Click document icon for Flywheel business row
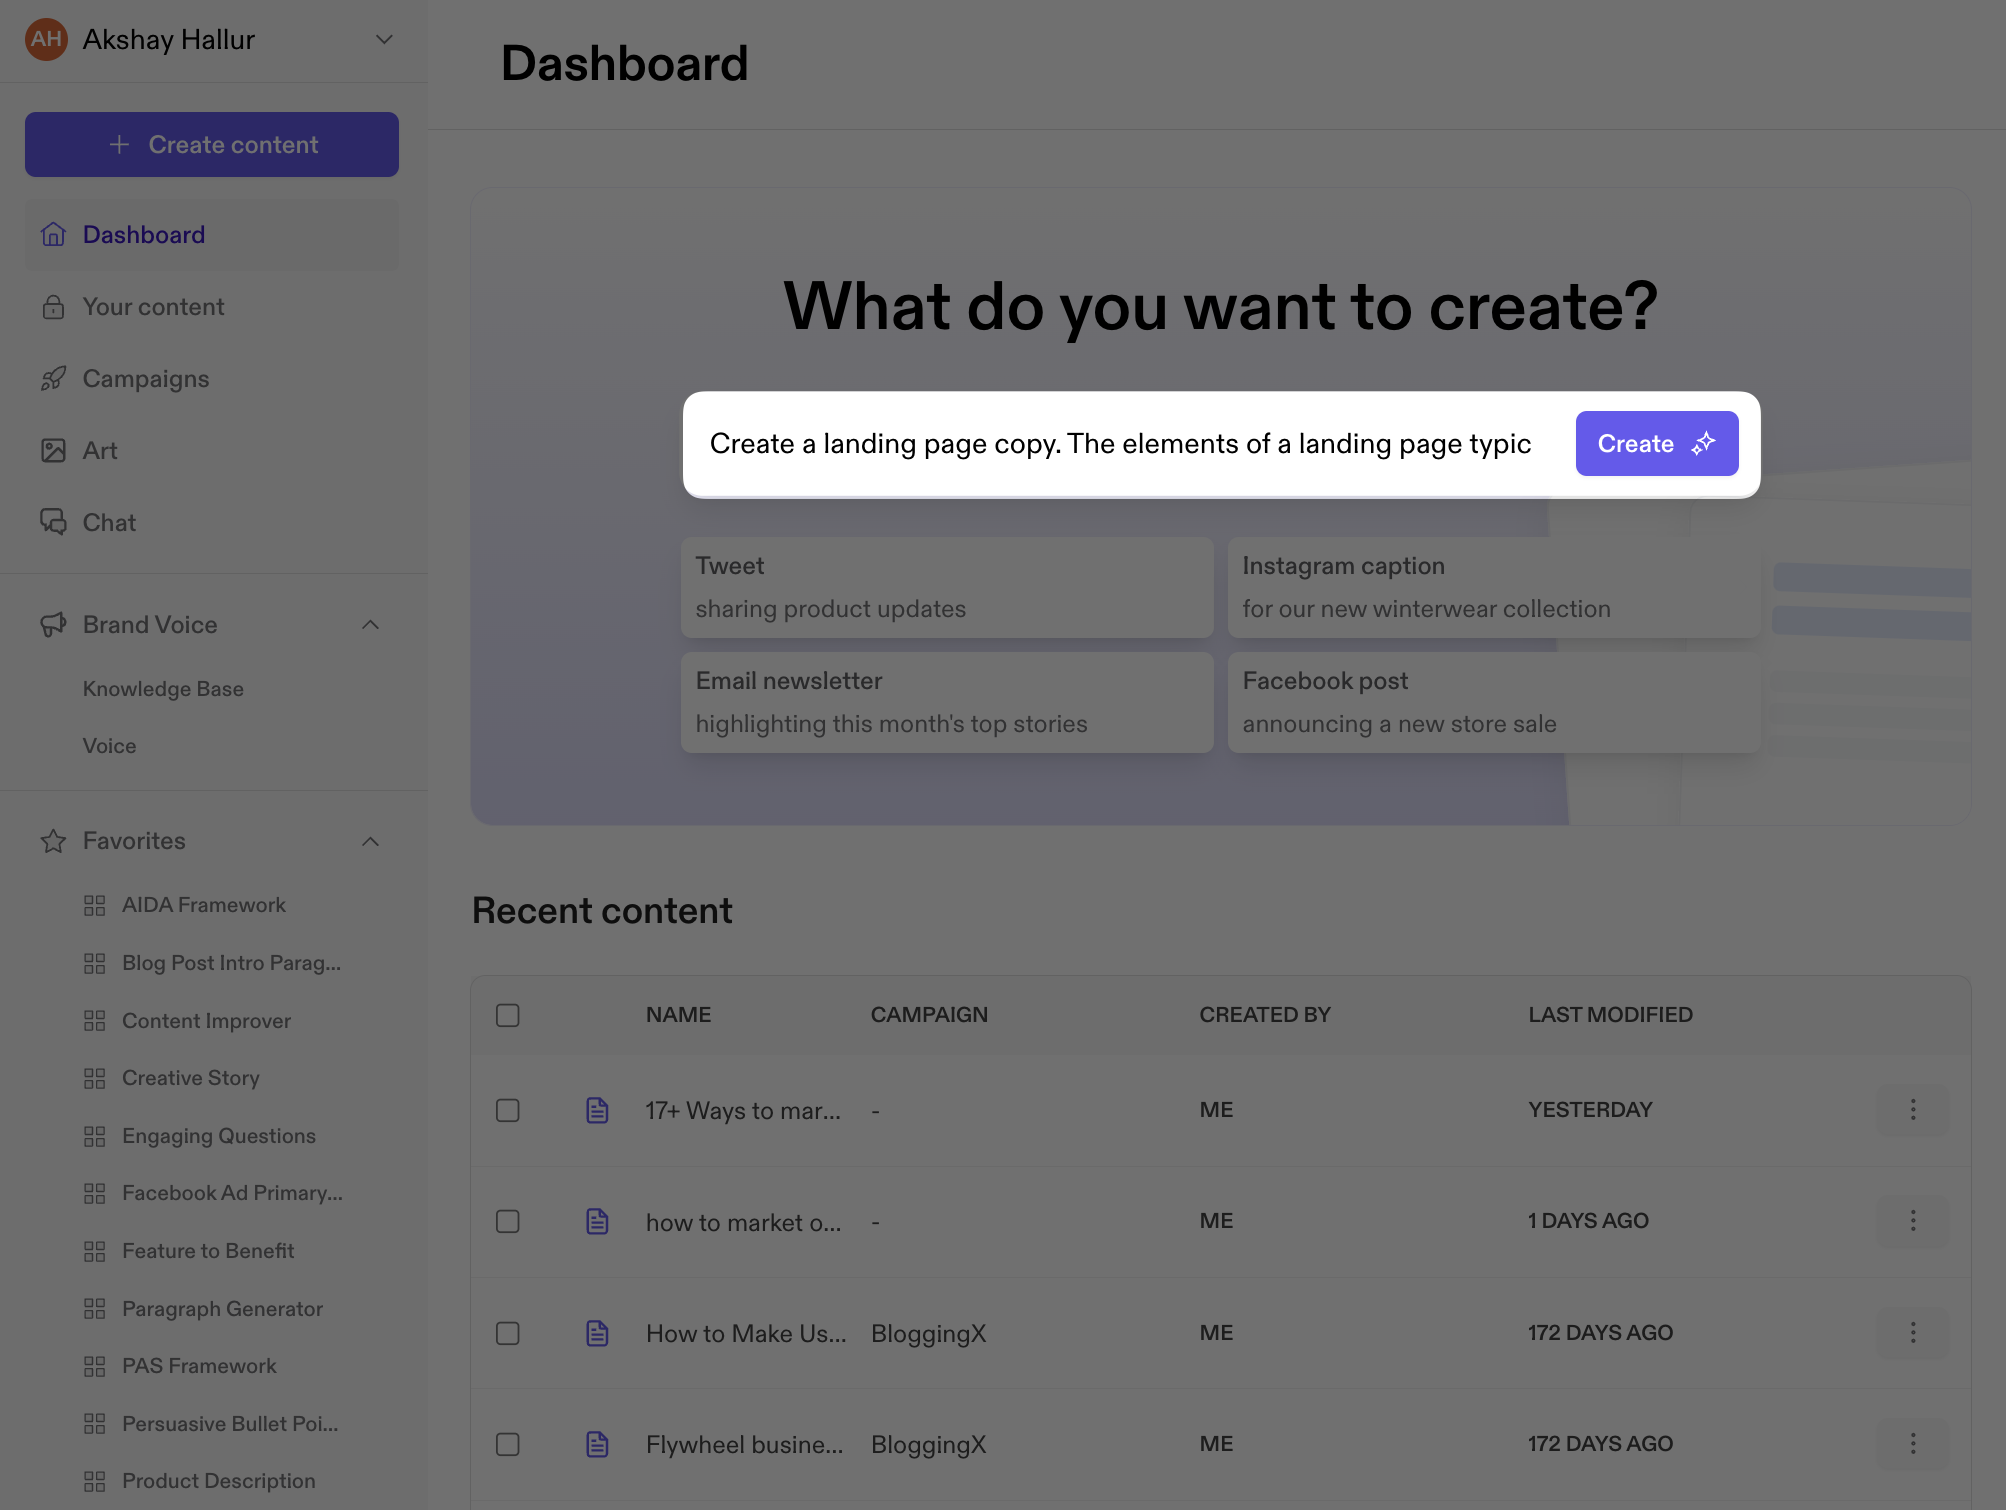This screenshot has width=2006, height=1510. coord(597,1444)
